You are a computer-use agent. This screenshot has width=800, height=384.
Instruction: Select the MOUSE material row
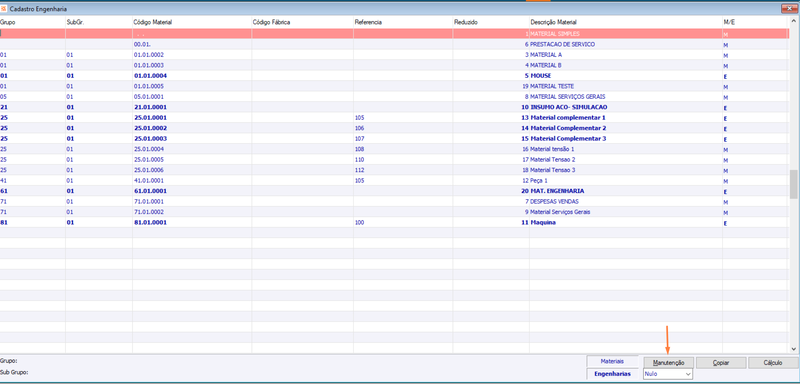pos(394,75)
